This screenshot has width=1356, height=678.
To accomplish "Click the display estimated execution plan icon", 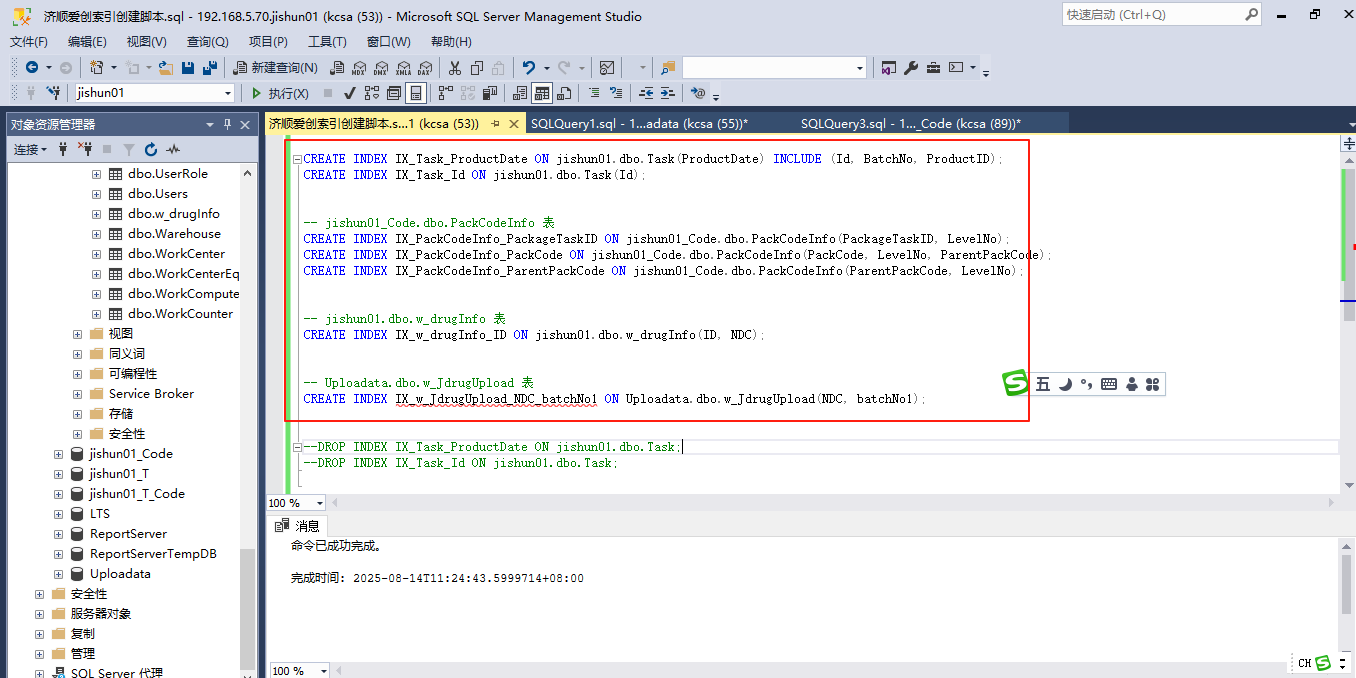I will click(x=371, y=93).
